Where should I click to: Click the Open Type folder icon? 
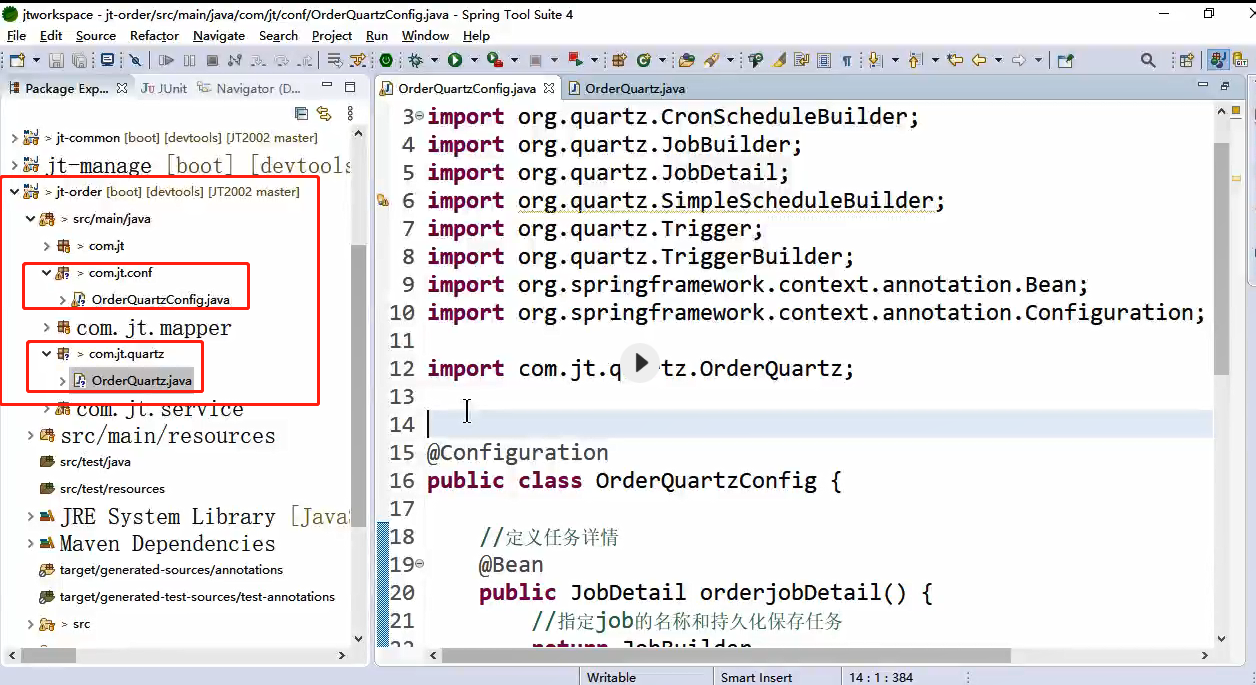point(687,60)
